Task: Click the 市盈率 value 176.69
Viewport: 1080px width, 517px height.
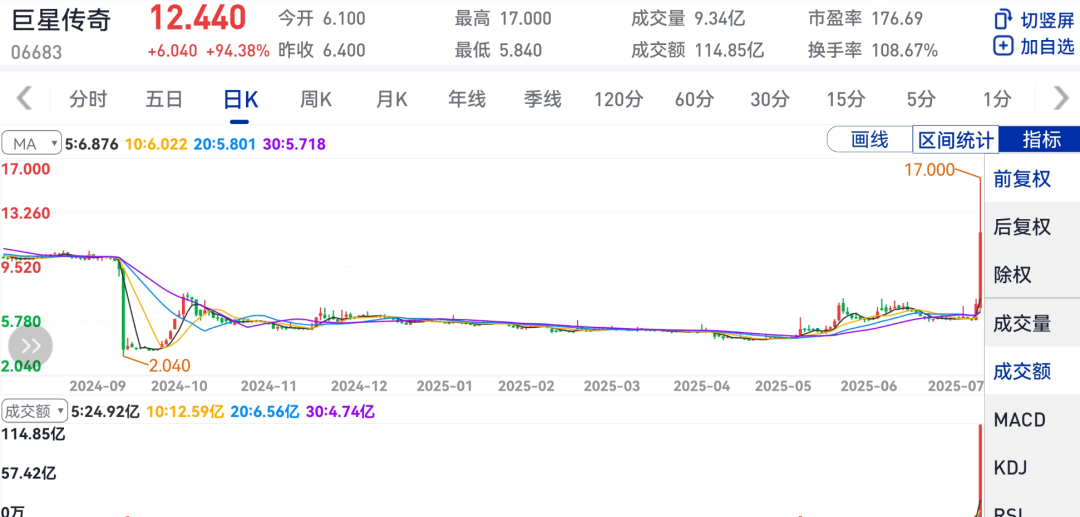Action: 897,19
